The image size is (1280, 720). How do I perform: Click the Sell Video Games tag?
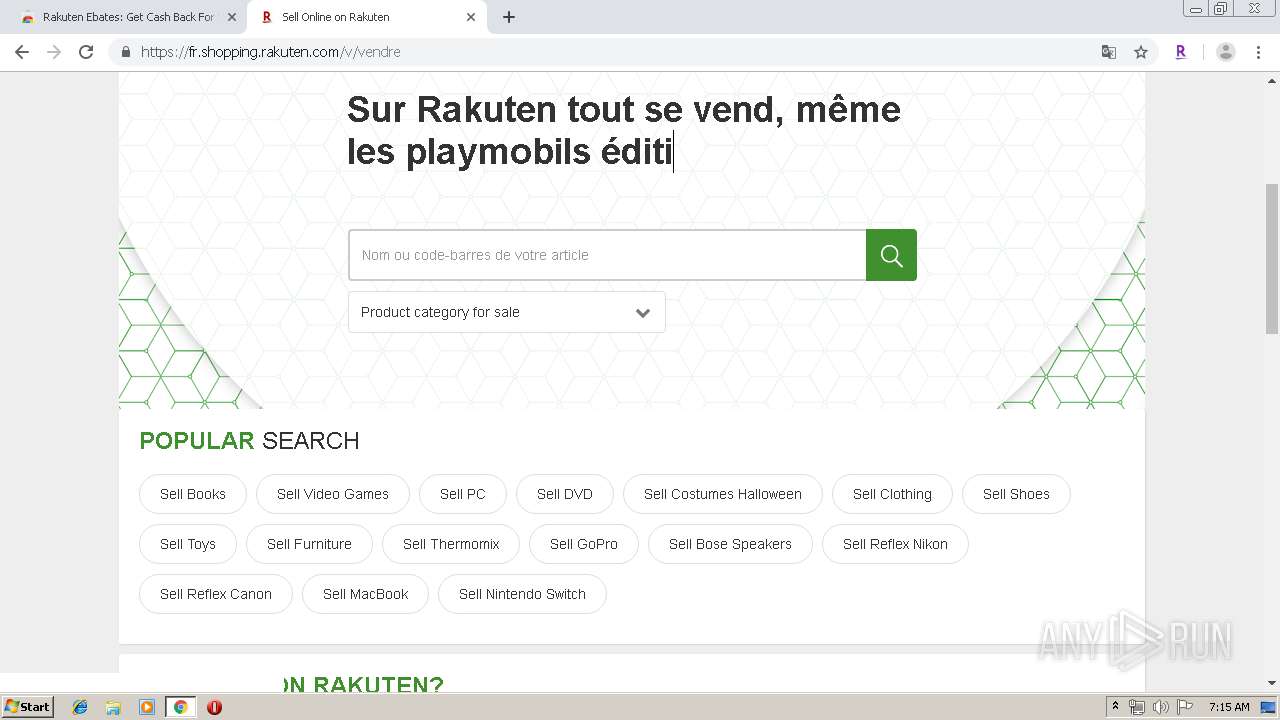pos(333,494)
